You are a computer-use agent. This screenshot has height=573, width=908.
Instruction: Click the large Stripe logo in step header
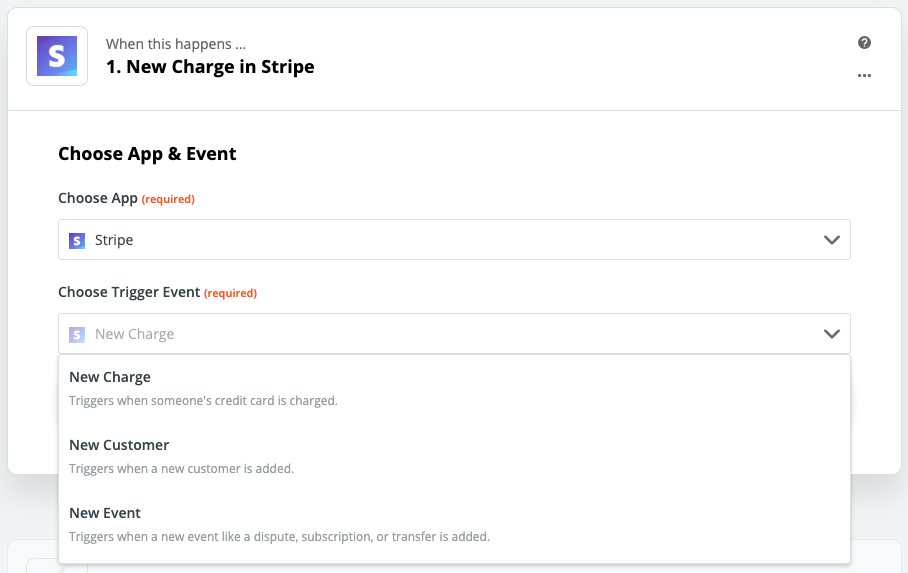(57, 56)
